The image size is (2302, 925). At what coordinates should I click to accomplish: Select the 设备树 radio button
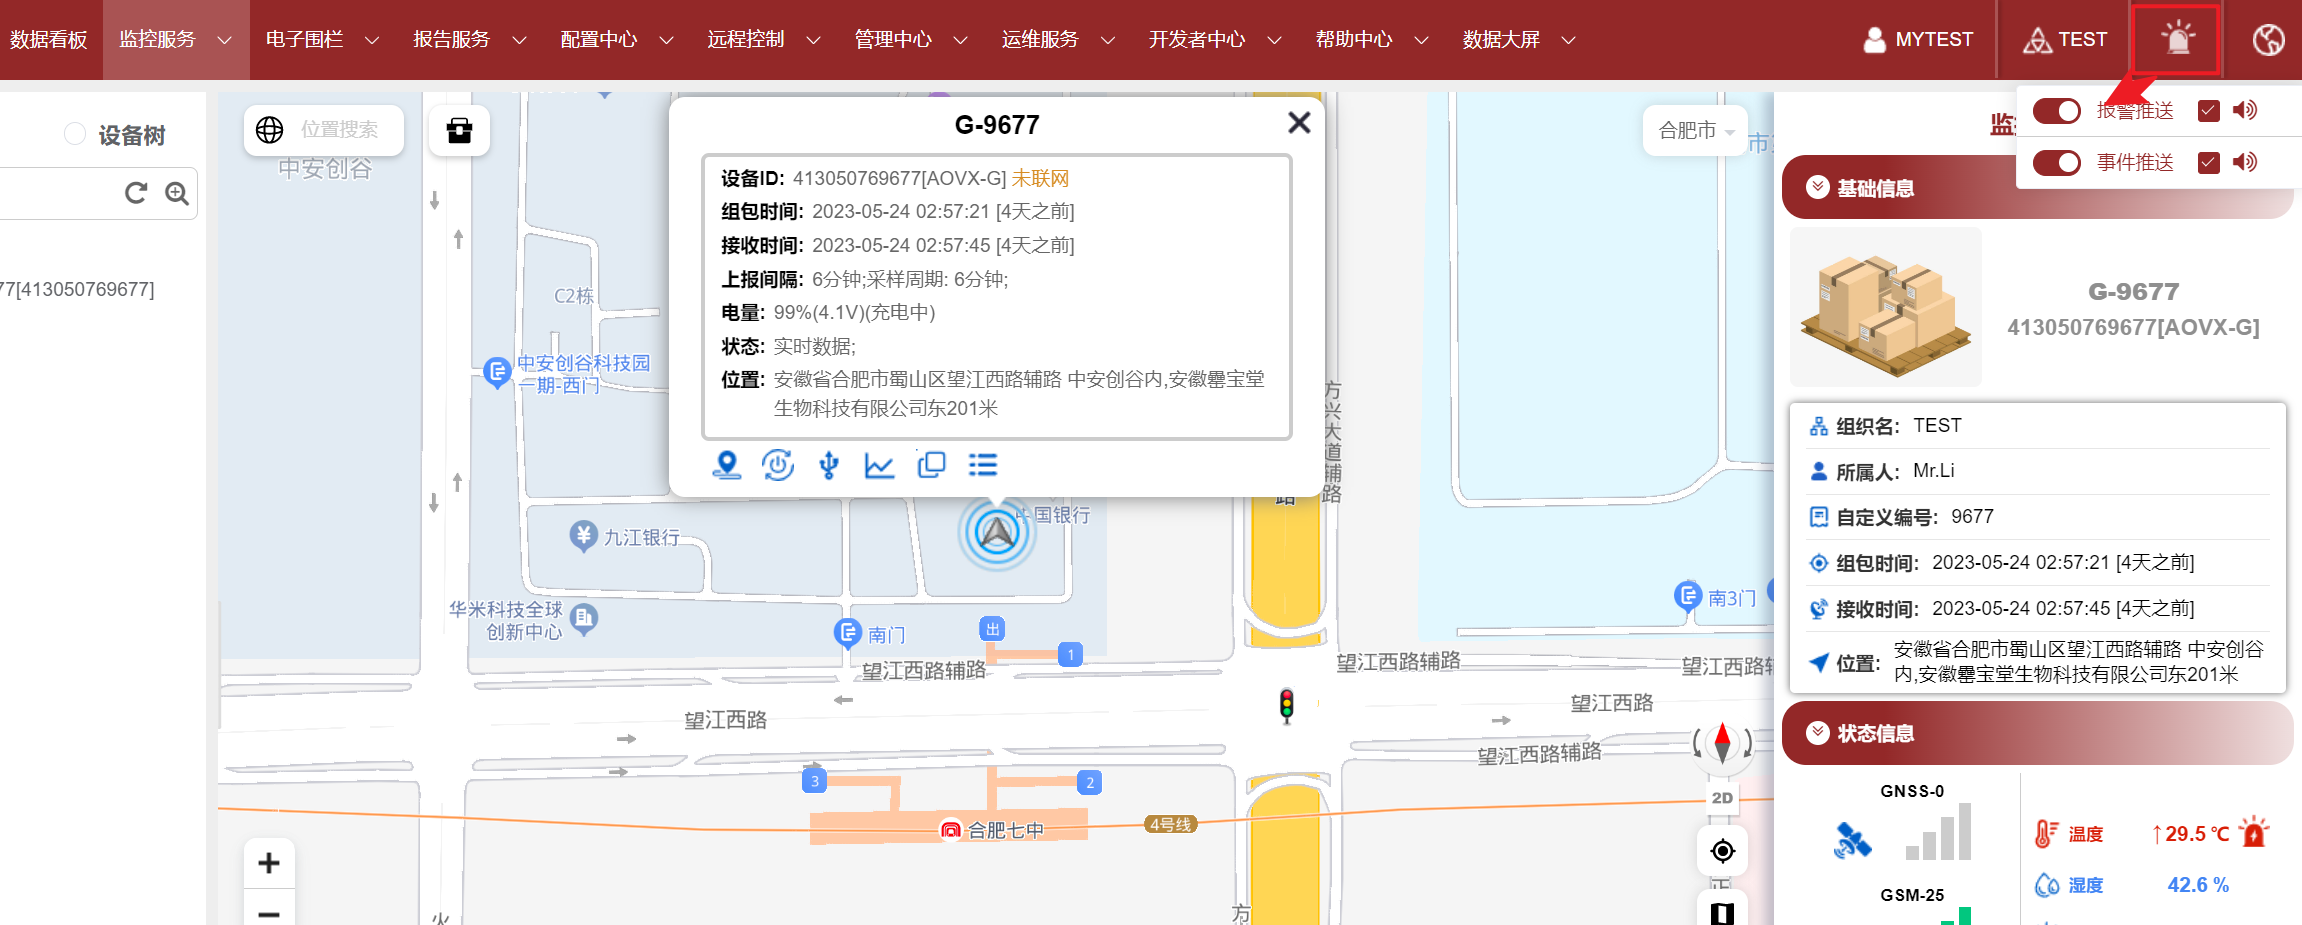click(75, 134)
